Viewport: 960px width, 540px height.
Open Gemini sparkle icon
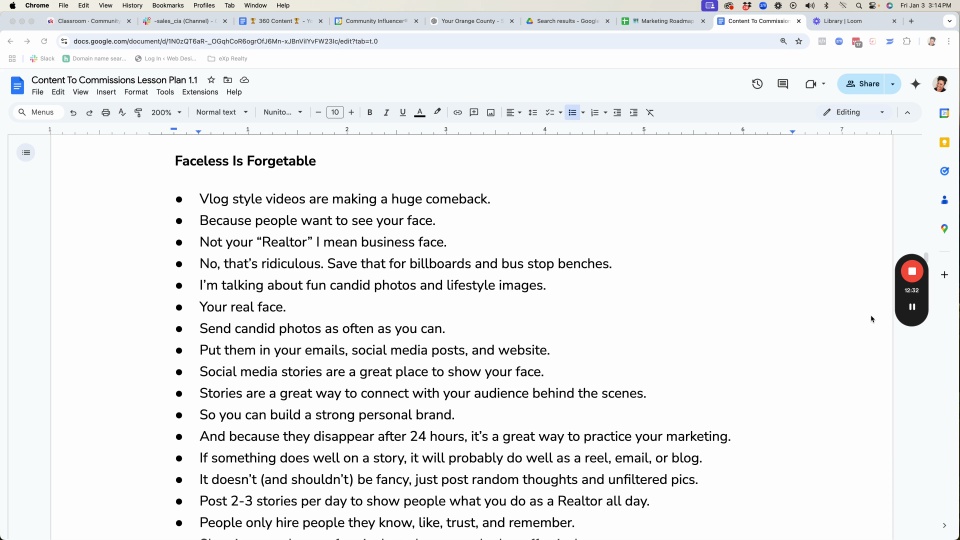(915, 84)
